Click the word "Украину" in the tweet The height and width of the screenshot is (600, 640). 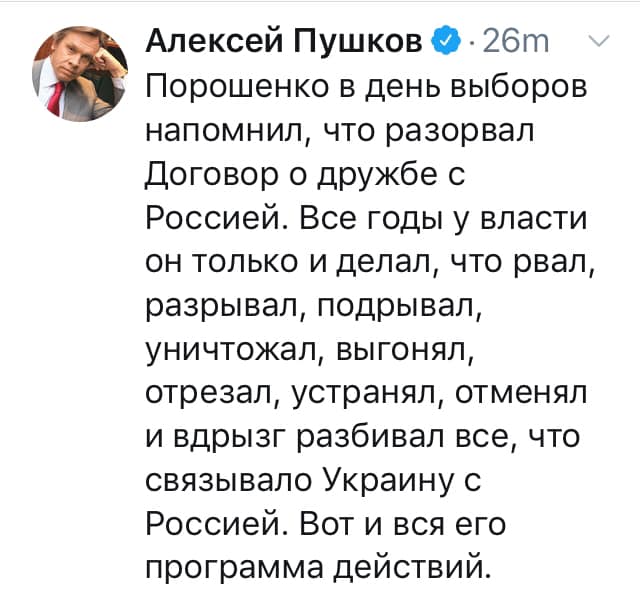(389, 480)
